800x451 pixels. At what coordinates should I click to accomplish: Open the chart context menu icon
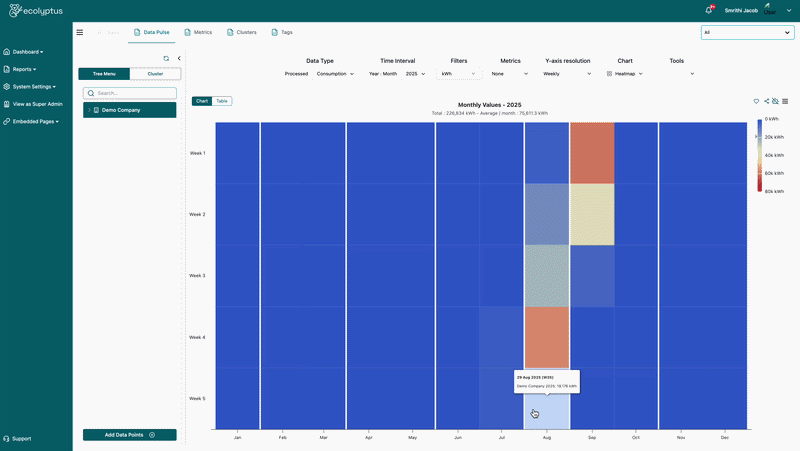[x=785, y=101]
